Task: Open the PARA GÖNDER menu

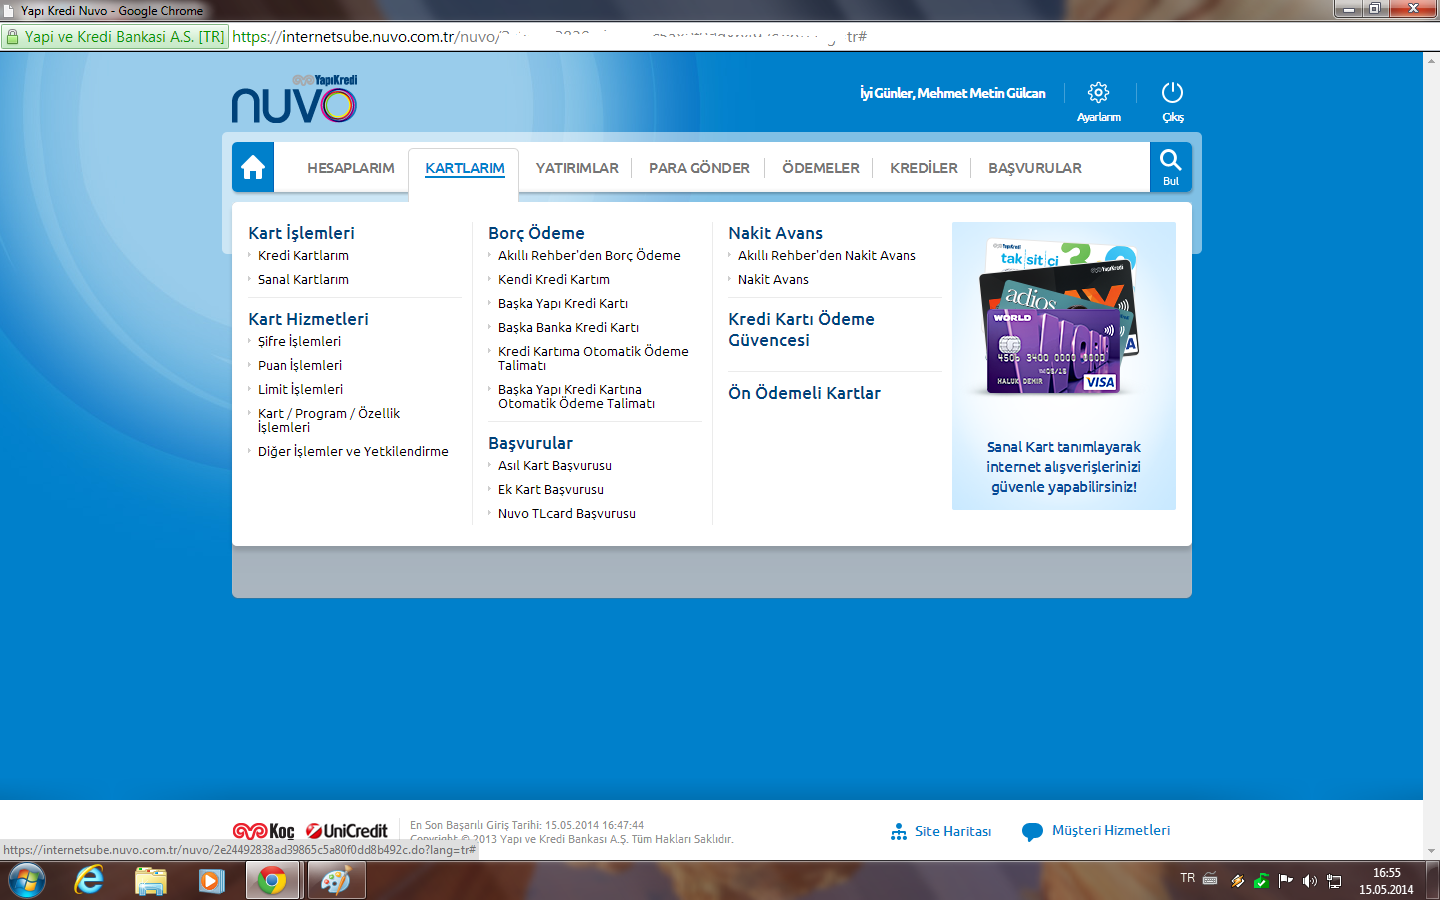Action: coord(699,168)
